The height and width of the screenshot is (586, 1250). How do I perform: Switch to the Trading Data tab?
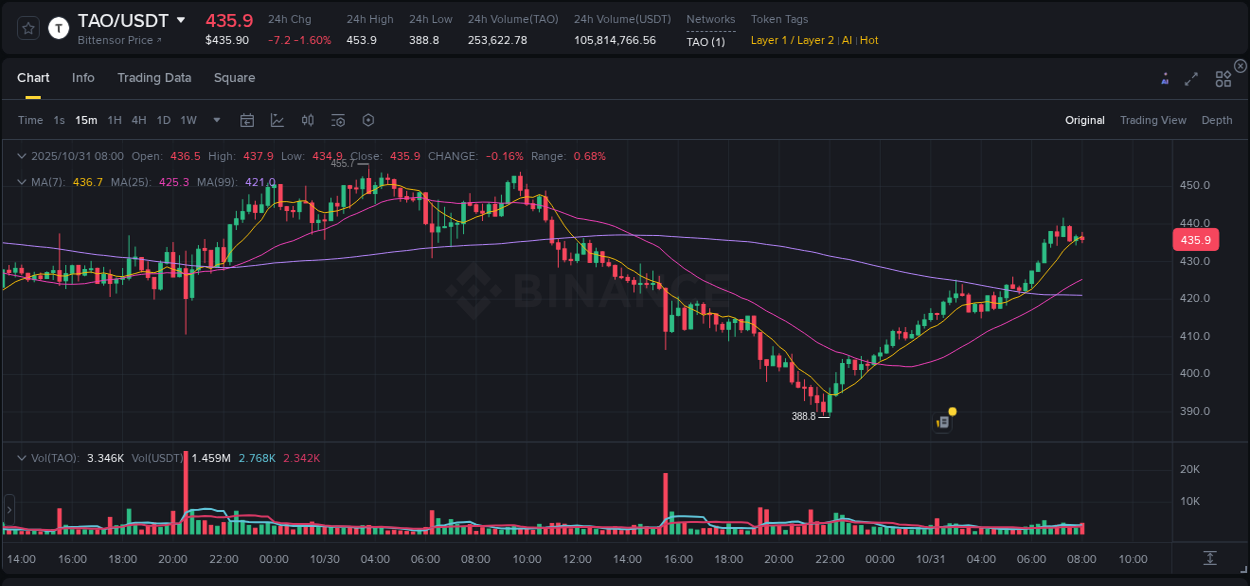tap(154, 77)
